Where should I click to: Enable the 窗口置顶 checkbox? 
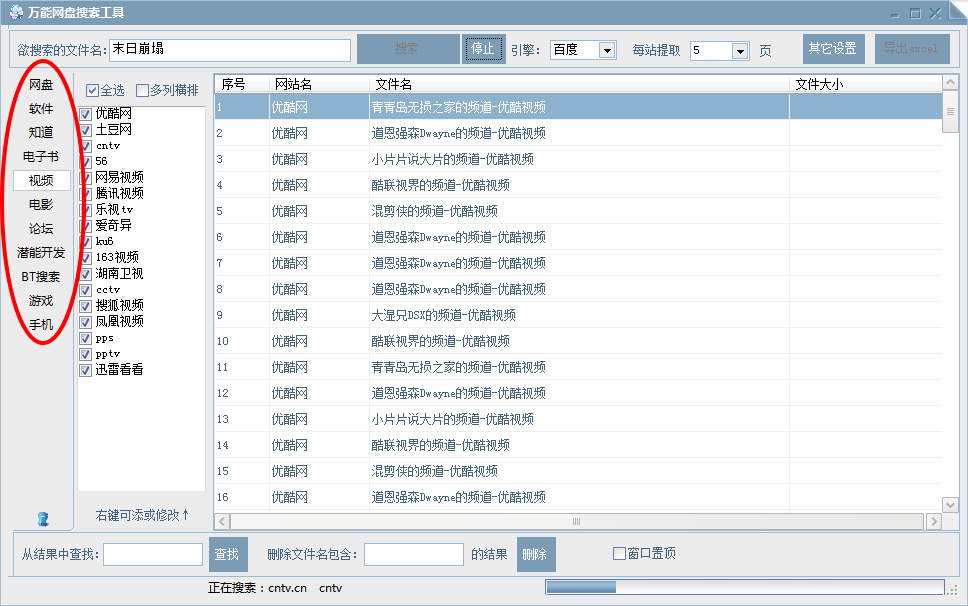click(619, 554)
